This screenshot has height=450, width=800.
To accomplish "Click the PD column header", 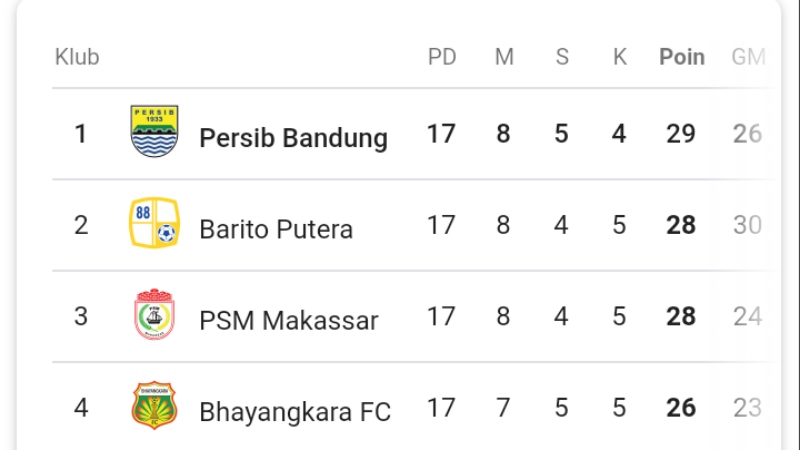I will tap(442, 57).
